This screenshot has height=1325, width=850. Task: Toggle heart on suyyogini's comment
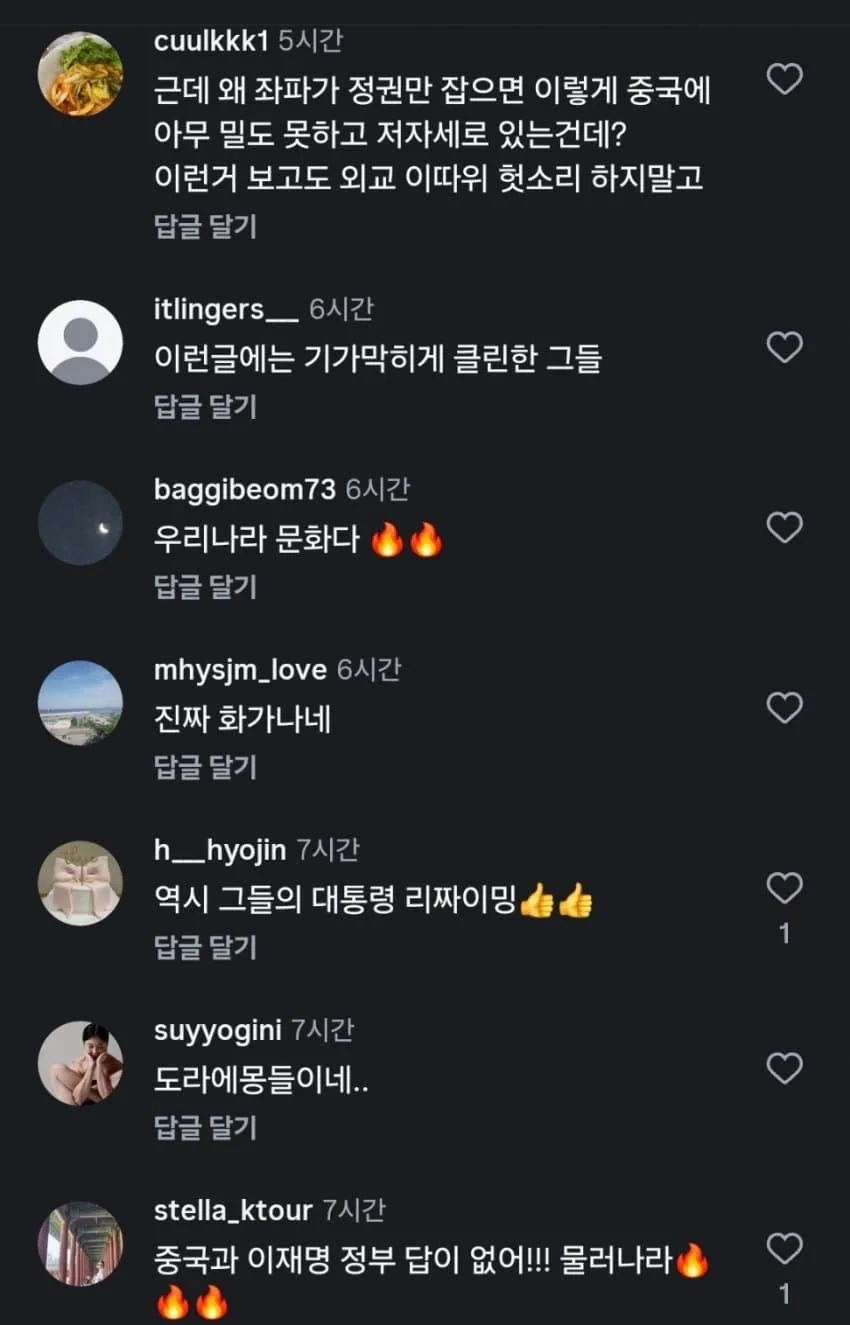click(784, 1068)
